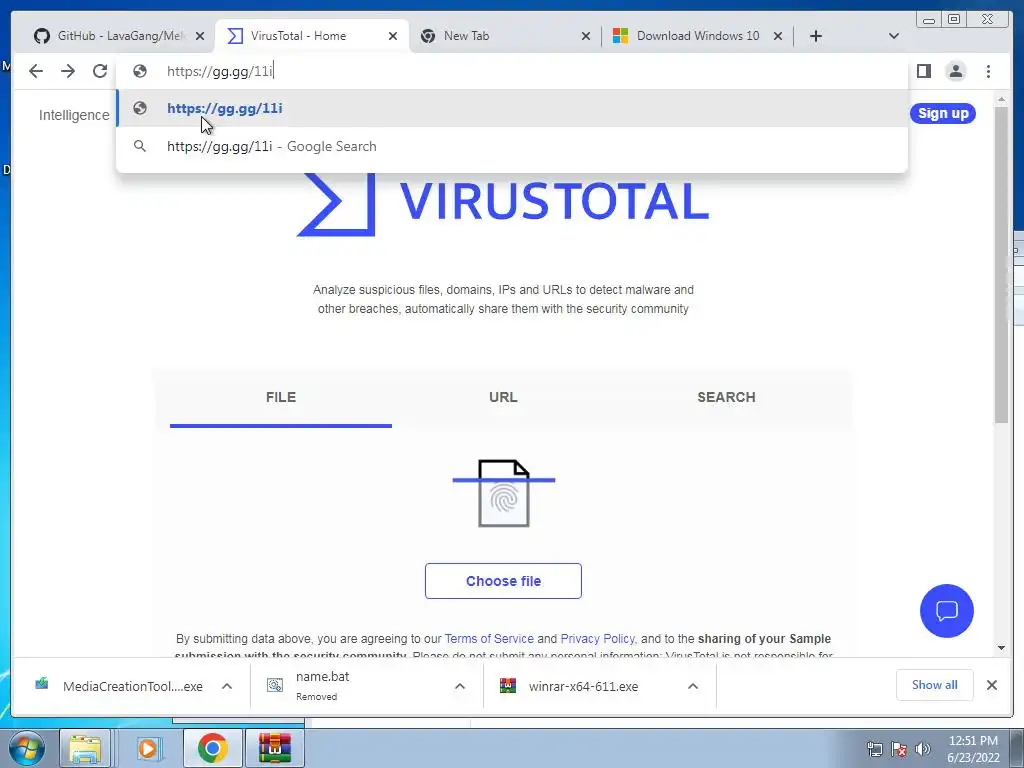Open Windows Media Player from the taskbar
The width and height of the screenshot is (1024, 768).
148,748
